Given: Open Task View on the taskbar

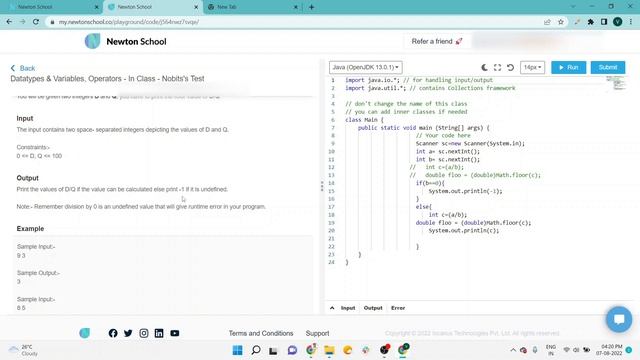Looking at the screenshot, I should coord(273,350).
